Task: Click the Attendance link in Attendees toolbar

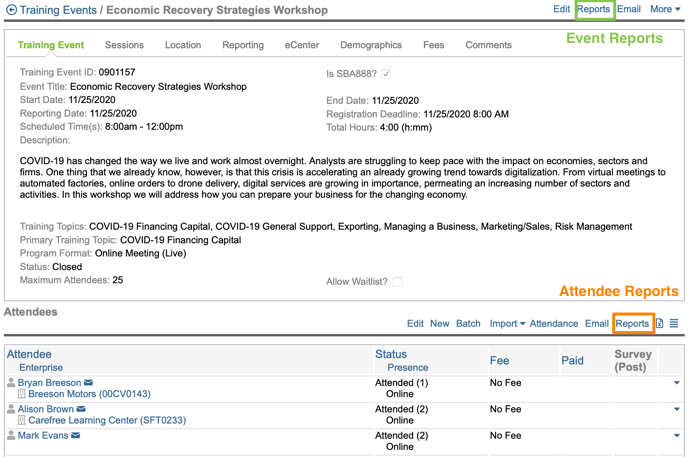Action: pyautogui.click(x=554, y=324)
